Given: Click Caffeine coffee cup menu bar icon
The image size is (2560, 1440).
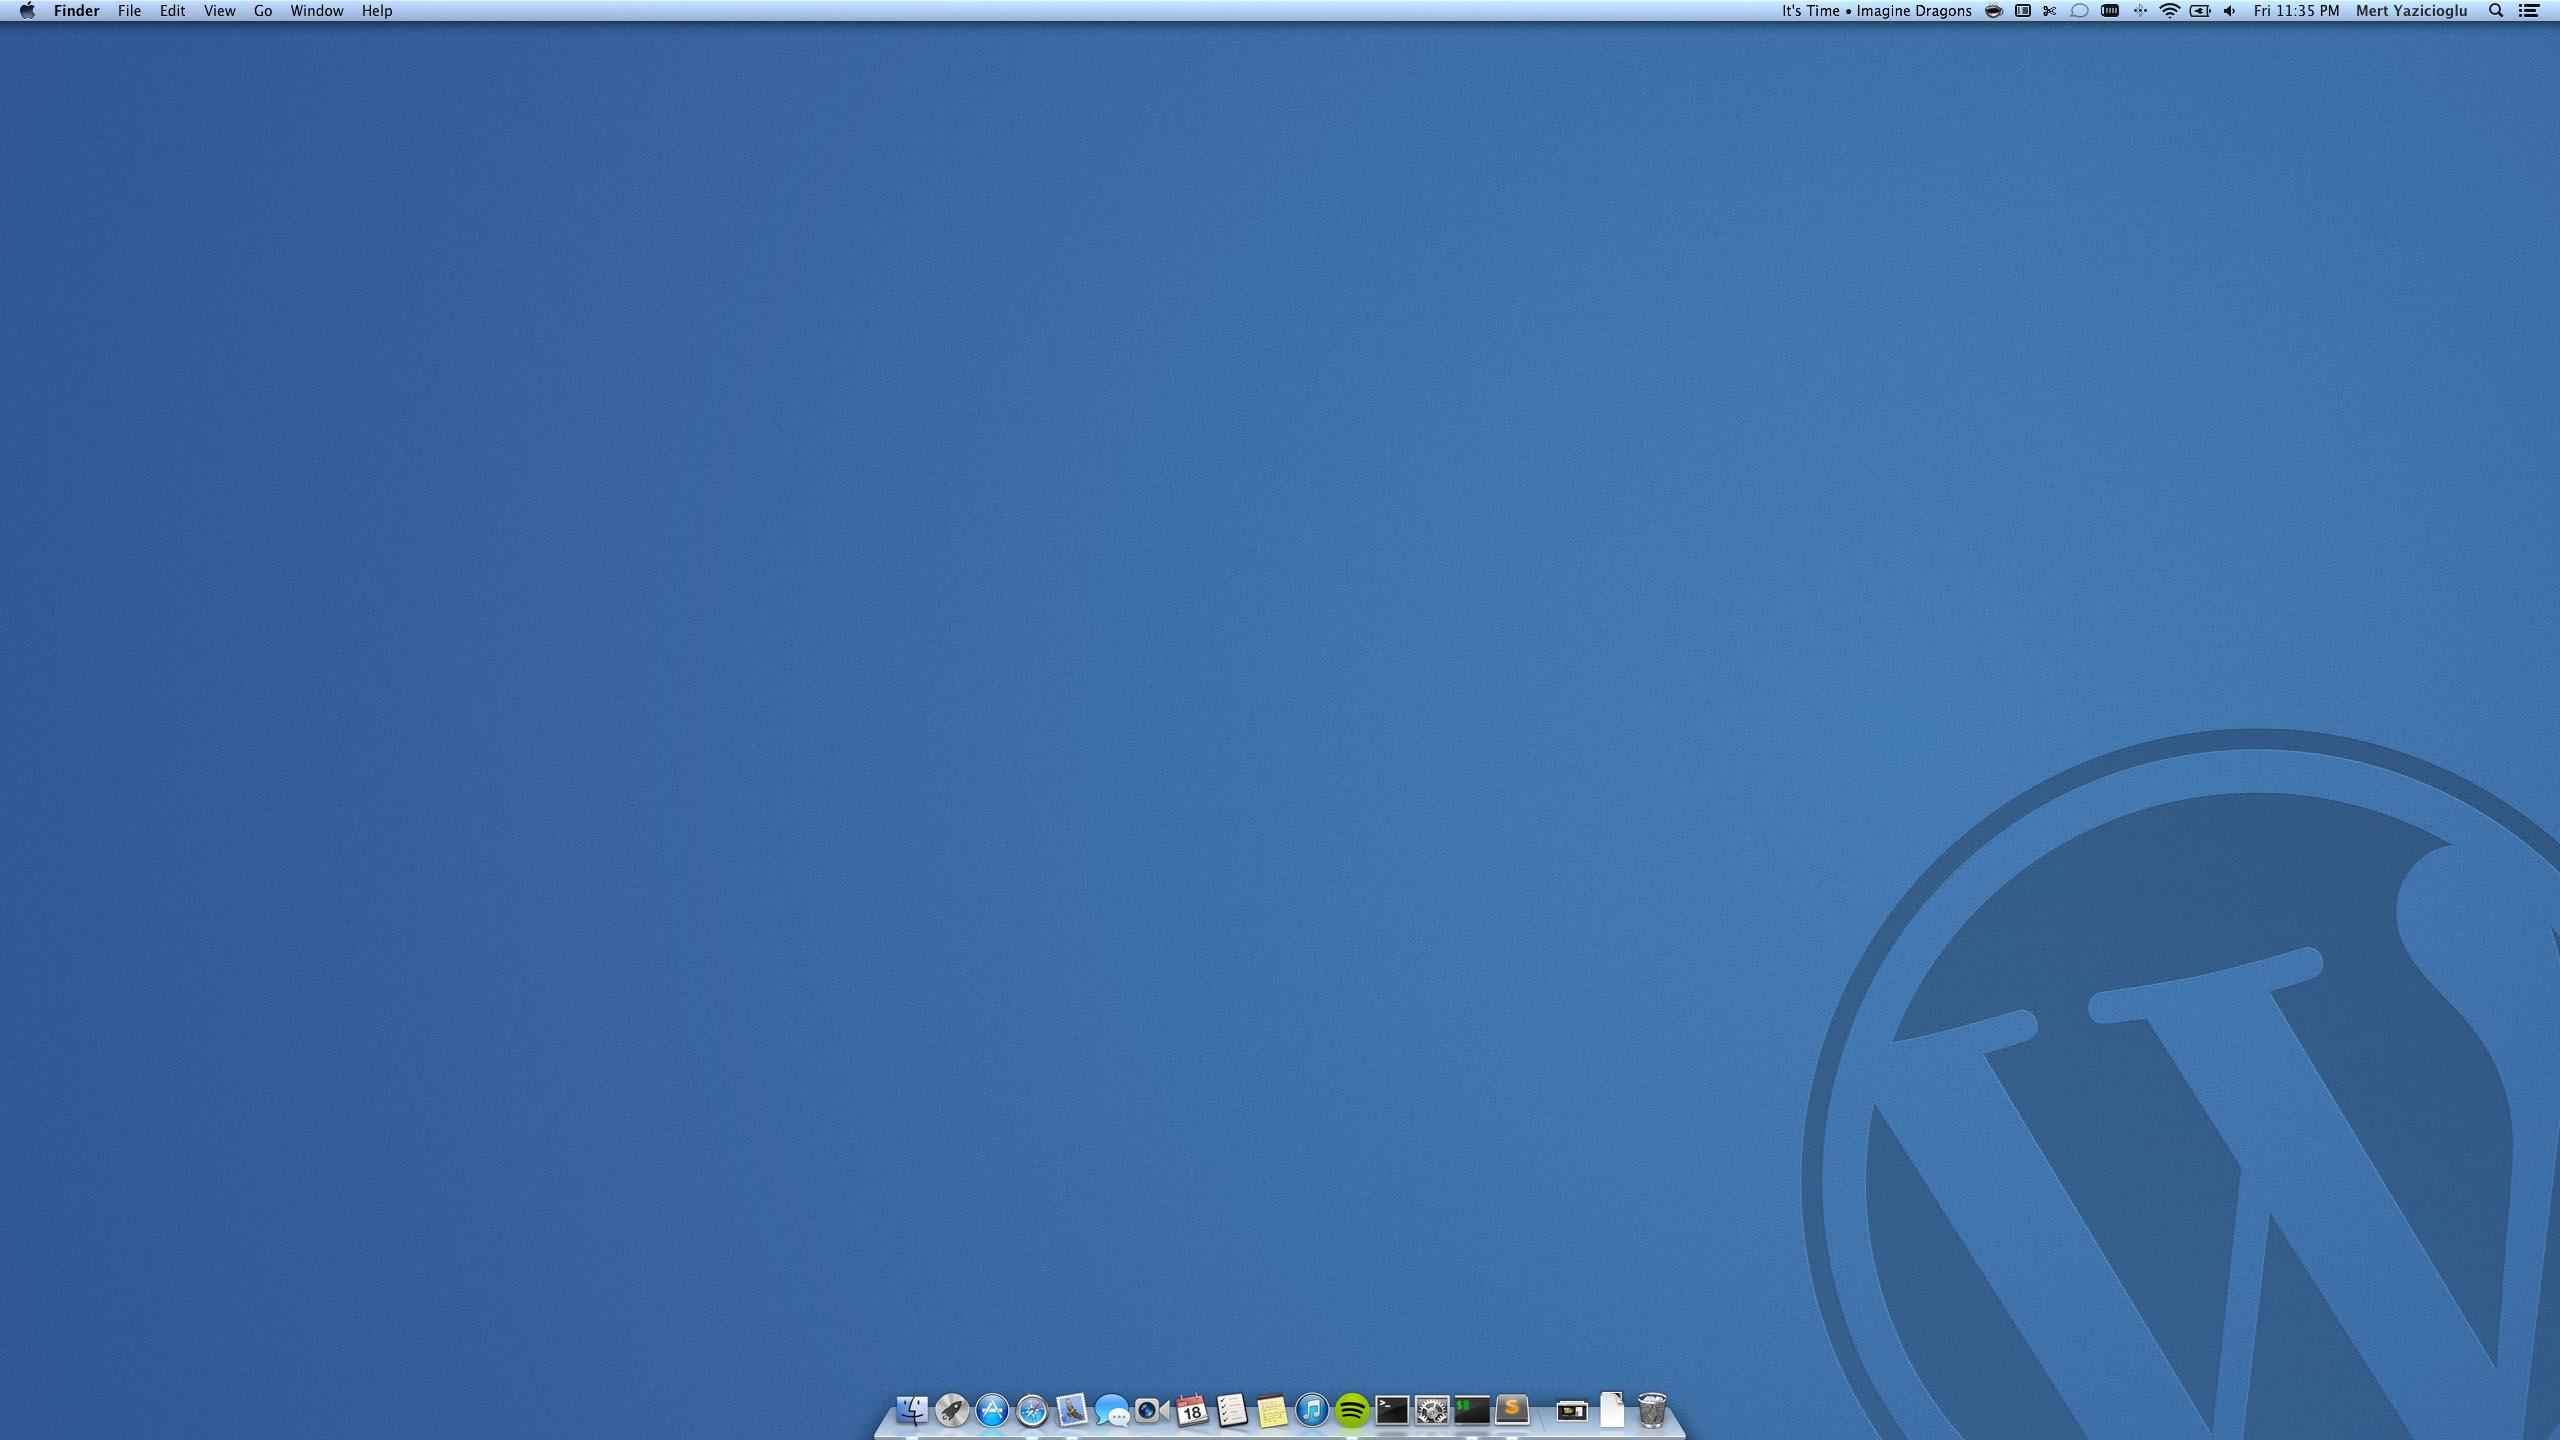Looking at the screenshot, I should click(x=1993, y=11).
